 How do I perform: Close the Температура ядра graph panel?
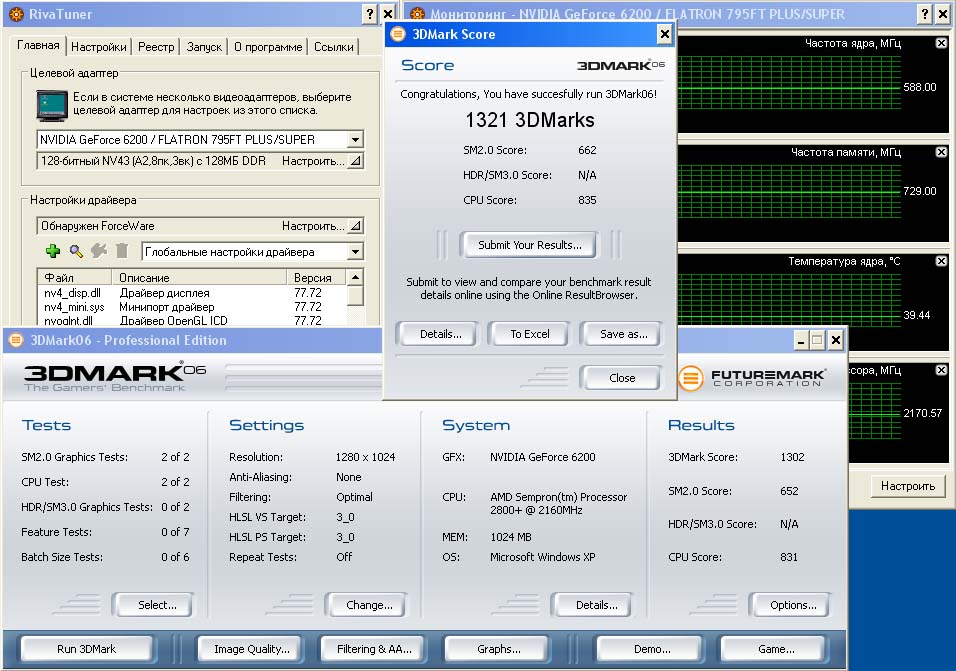pos(941,261)
